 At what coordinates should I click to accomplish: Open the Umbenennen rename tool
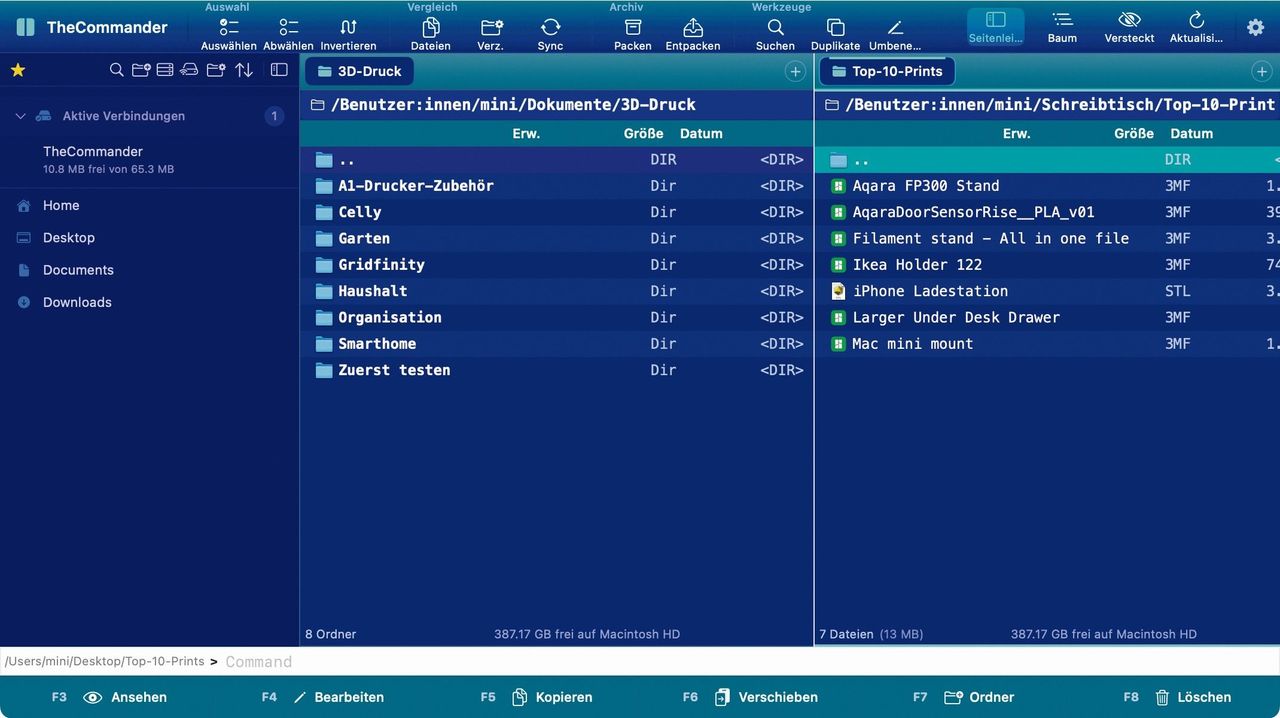895,27
